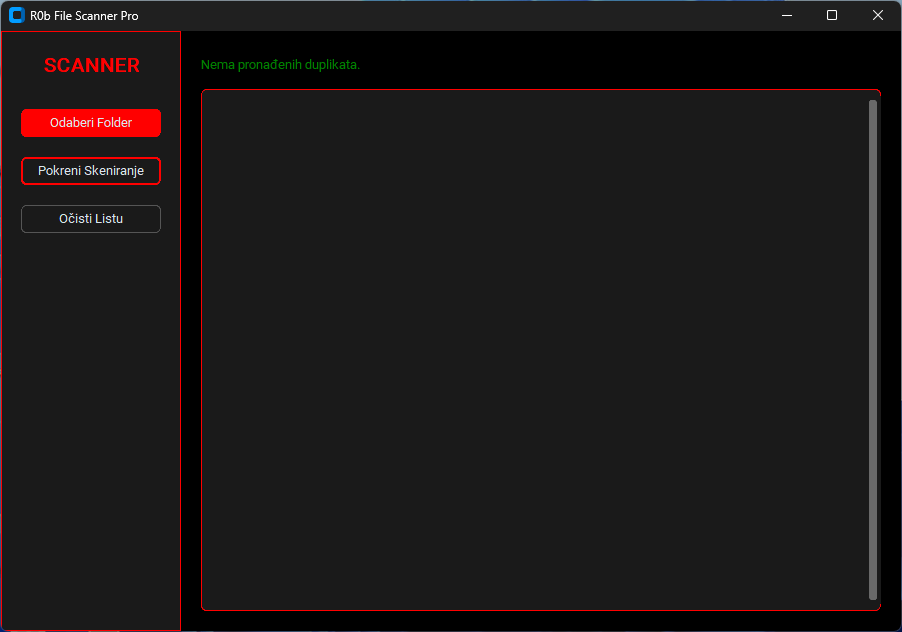The height and width of the screenshot is (632, 902).
Task: Click the R0b File Scanner app icon
Action: click(x=17, y=16)
